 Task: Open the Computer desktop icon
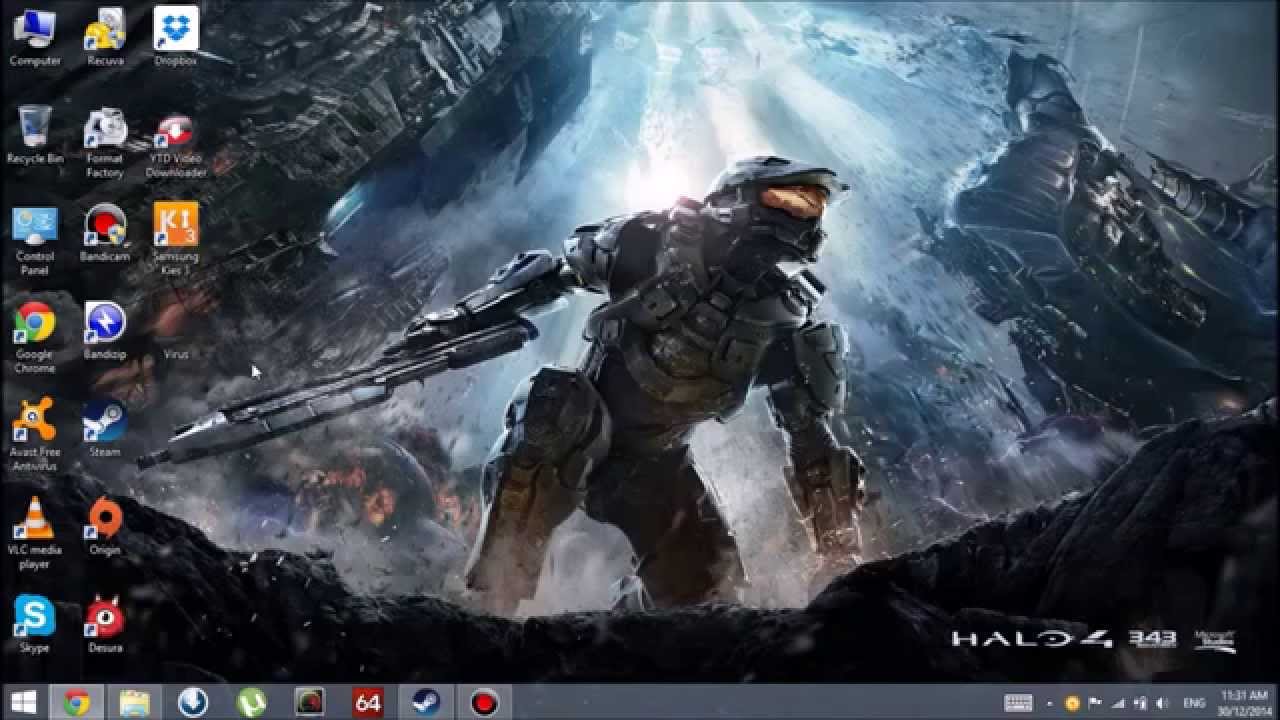[35, 37]
